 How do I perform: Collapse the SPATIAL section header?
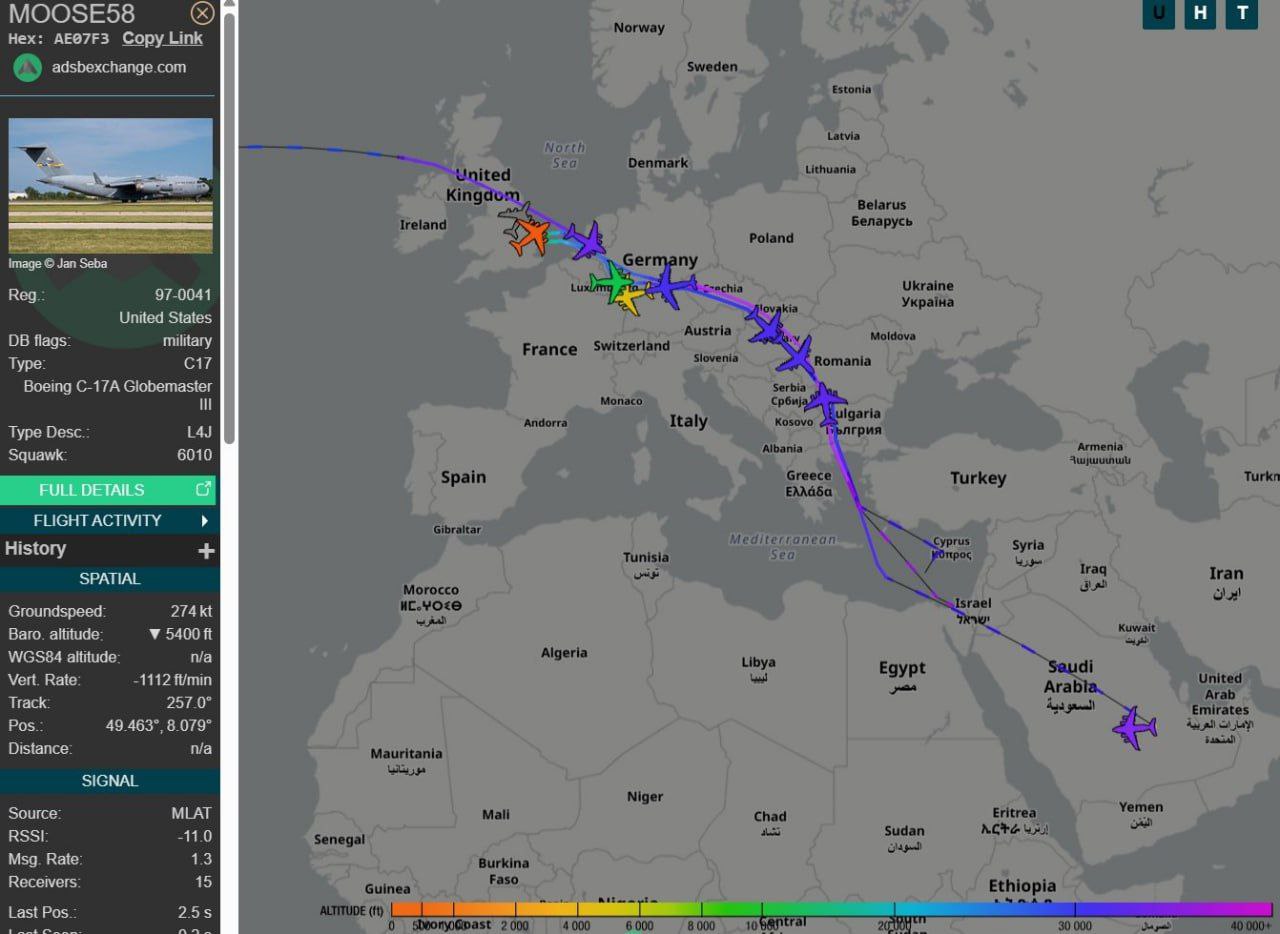tap(110, 579)
